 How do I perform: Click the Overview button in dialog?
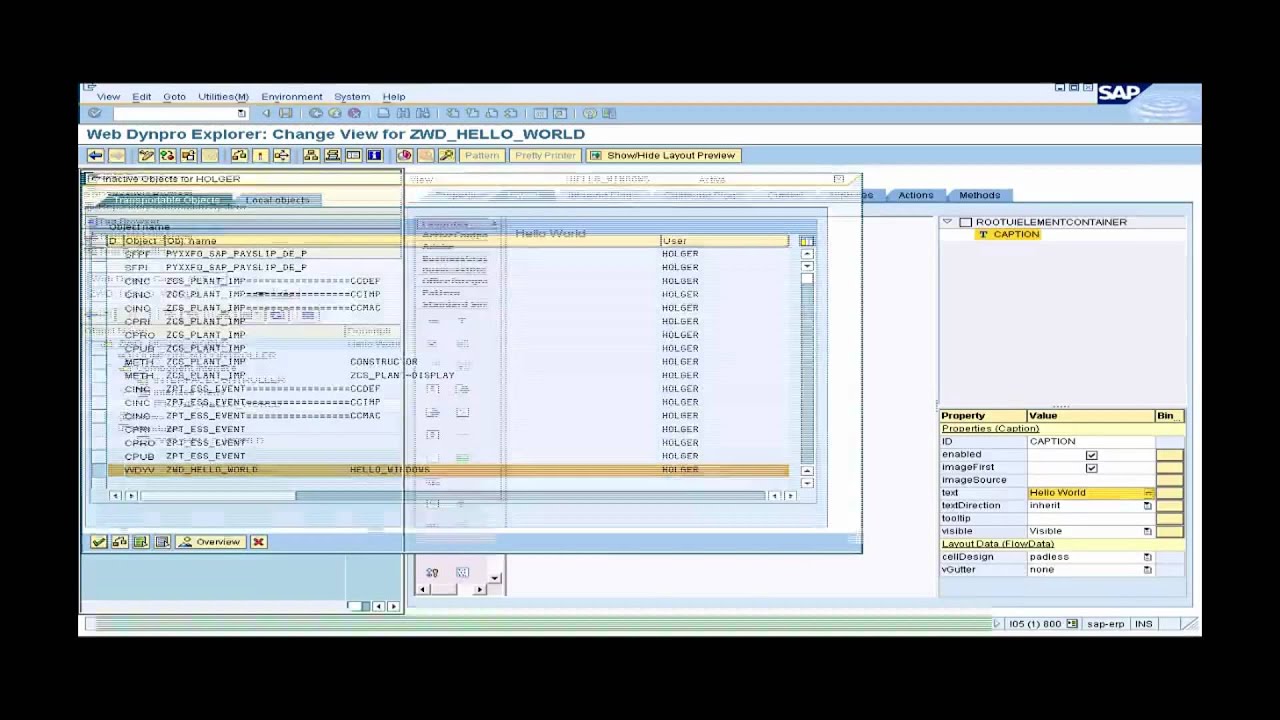(210, 542)
